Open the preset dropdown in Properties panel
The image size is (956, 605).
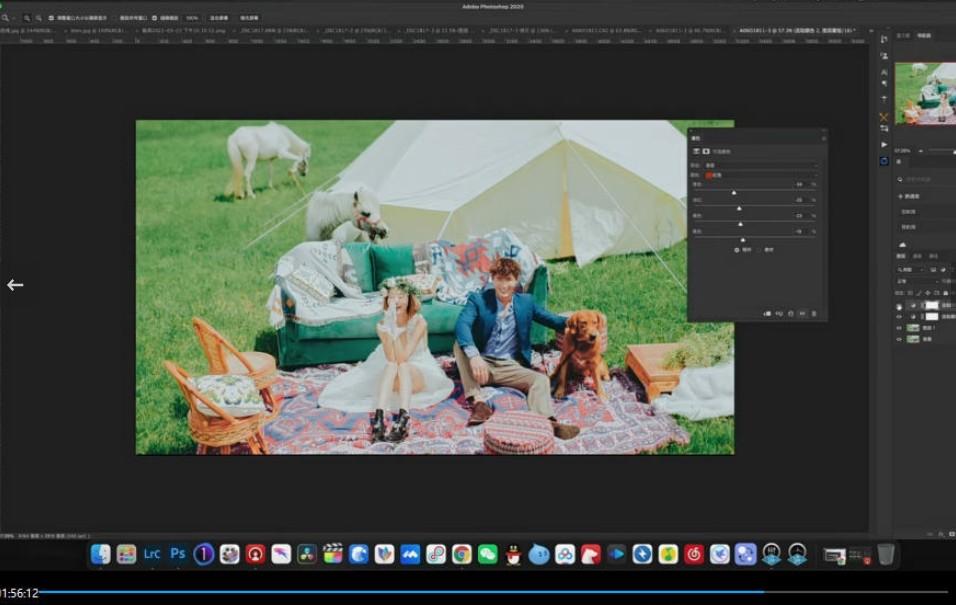[760, 165]
